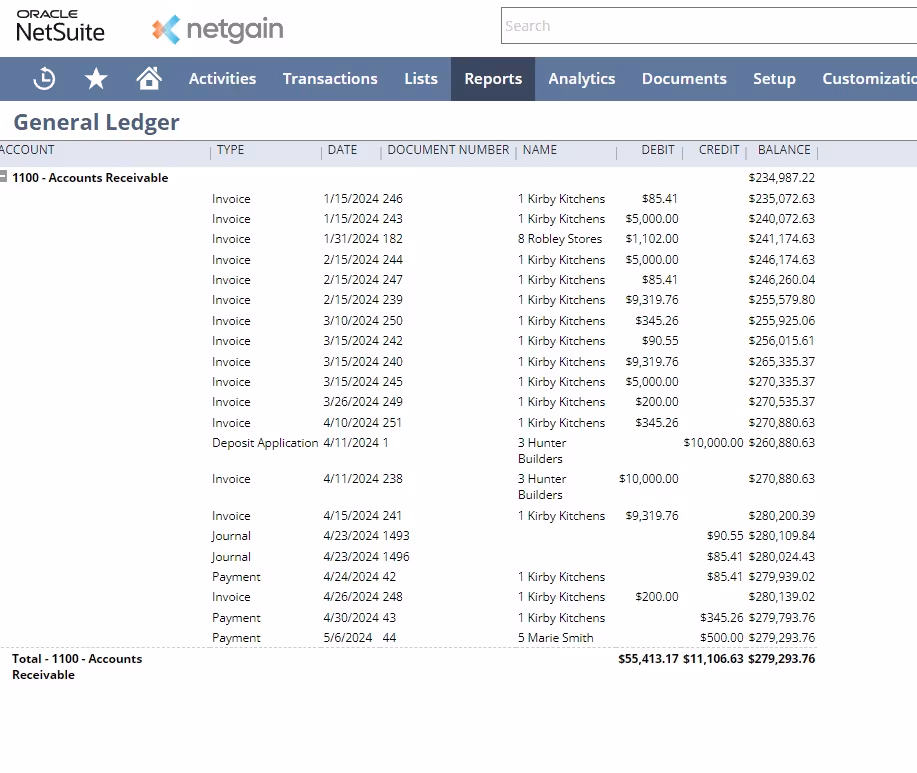Click the Total 1100 Accounts Receivable row

tap(75, 666)
